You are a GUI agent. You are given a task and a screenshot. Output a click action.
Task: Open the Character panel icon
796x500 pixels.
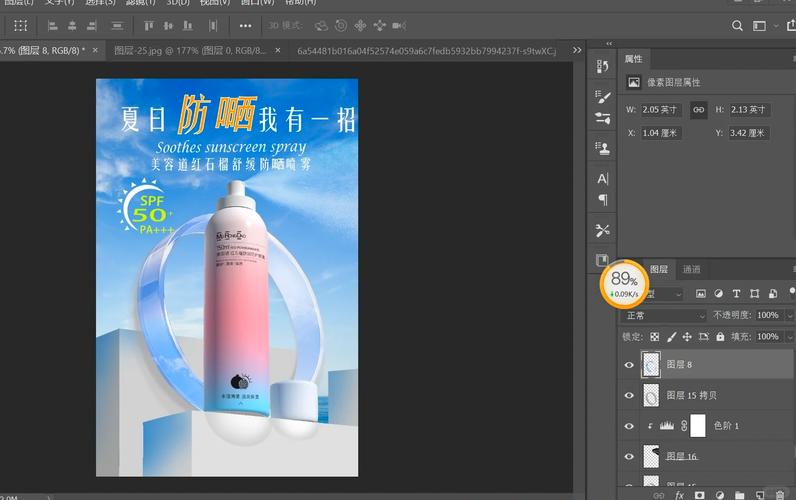602,179
